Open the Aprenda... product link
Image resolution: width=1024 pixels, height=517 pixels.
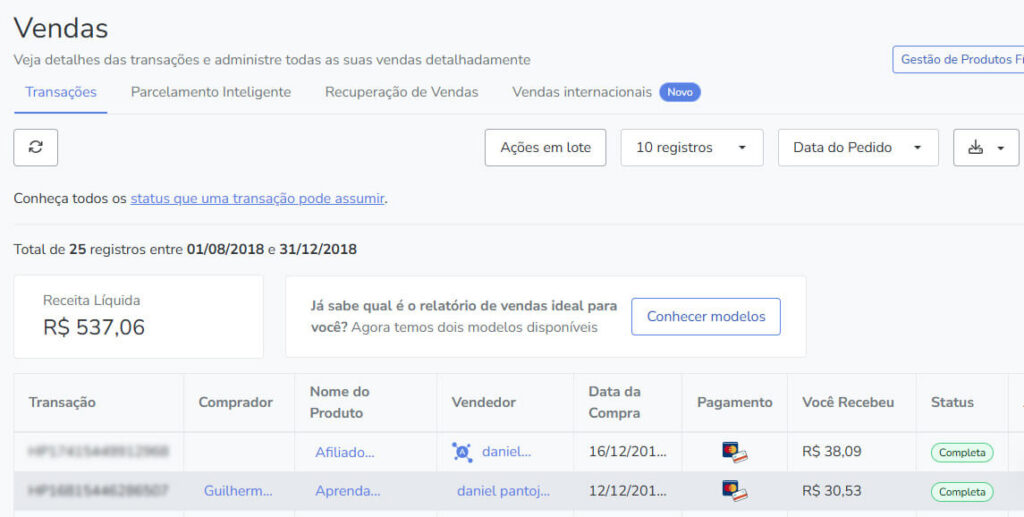point(347,491)
